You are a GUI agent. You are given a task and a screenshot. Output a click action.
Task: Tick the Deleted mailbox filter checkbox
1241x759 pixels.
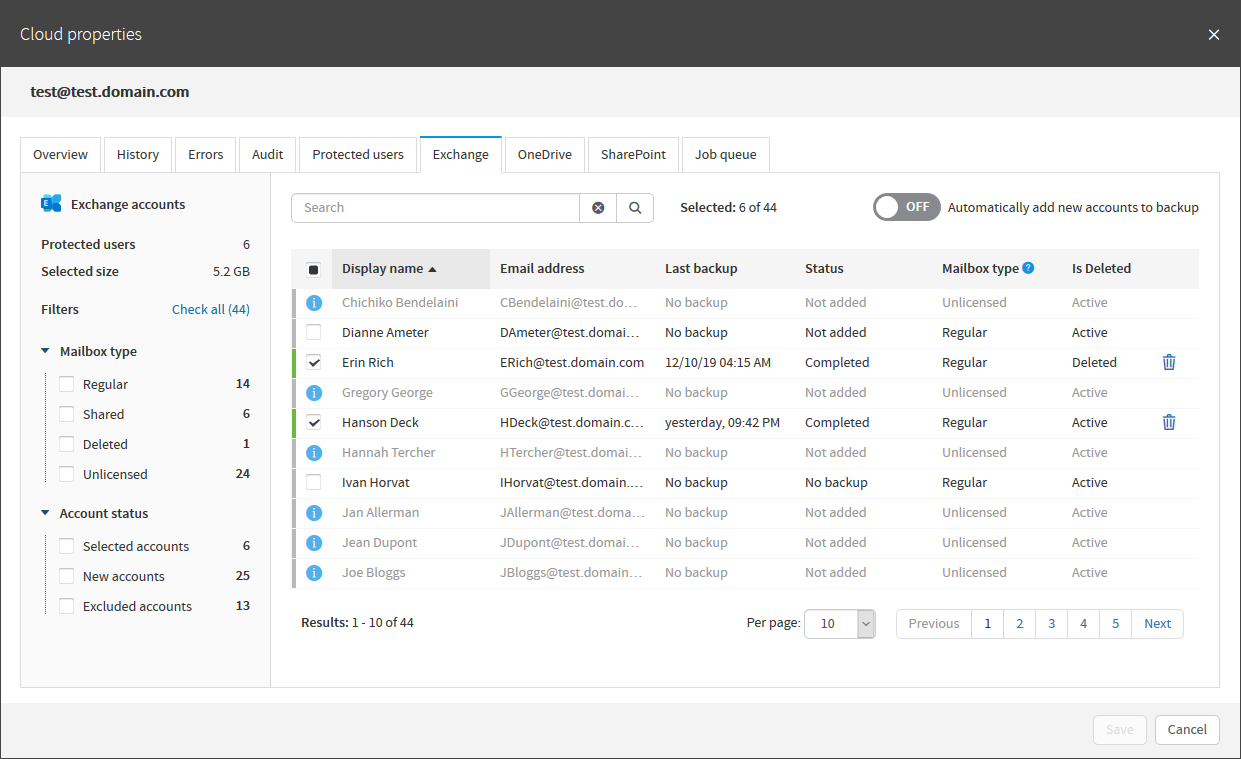pos(67,444)
